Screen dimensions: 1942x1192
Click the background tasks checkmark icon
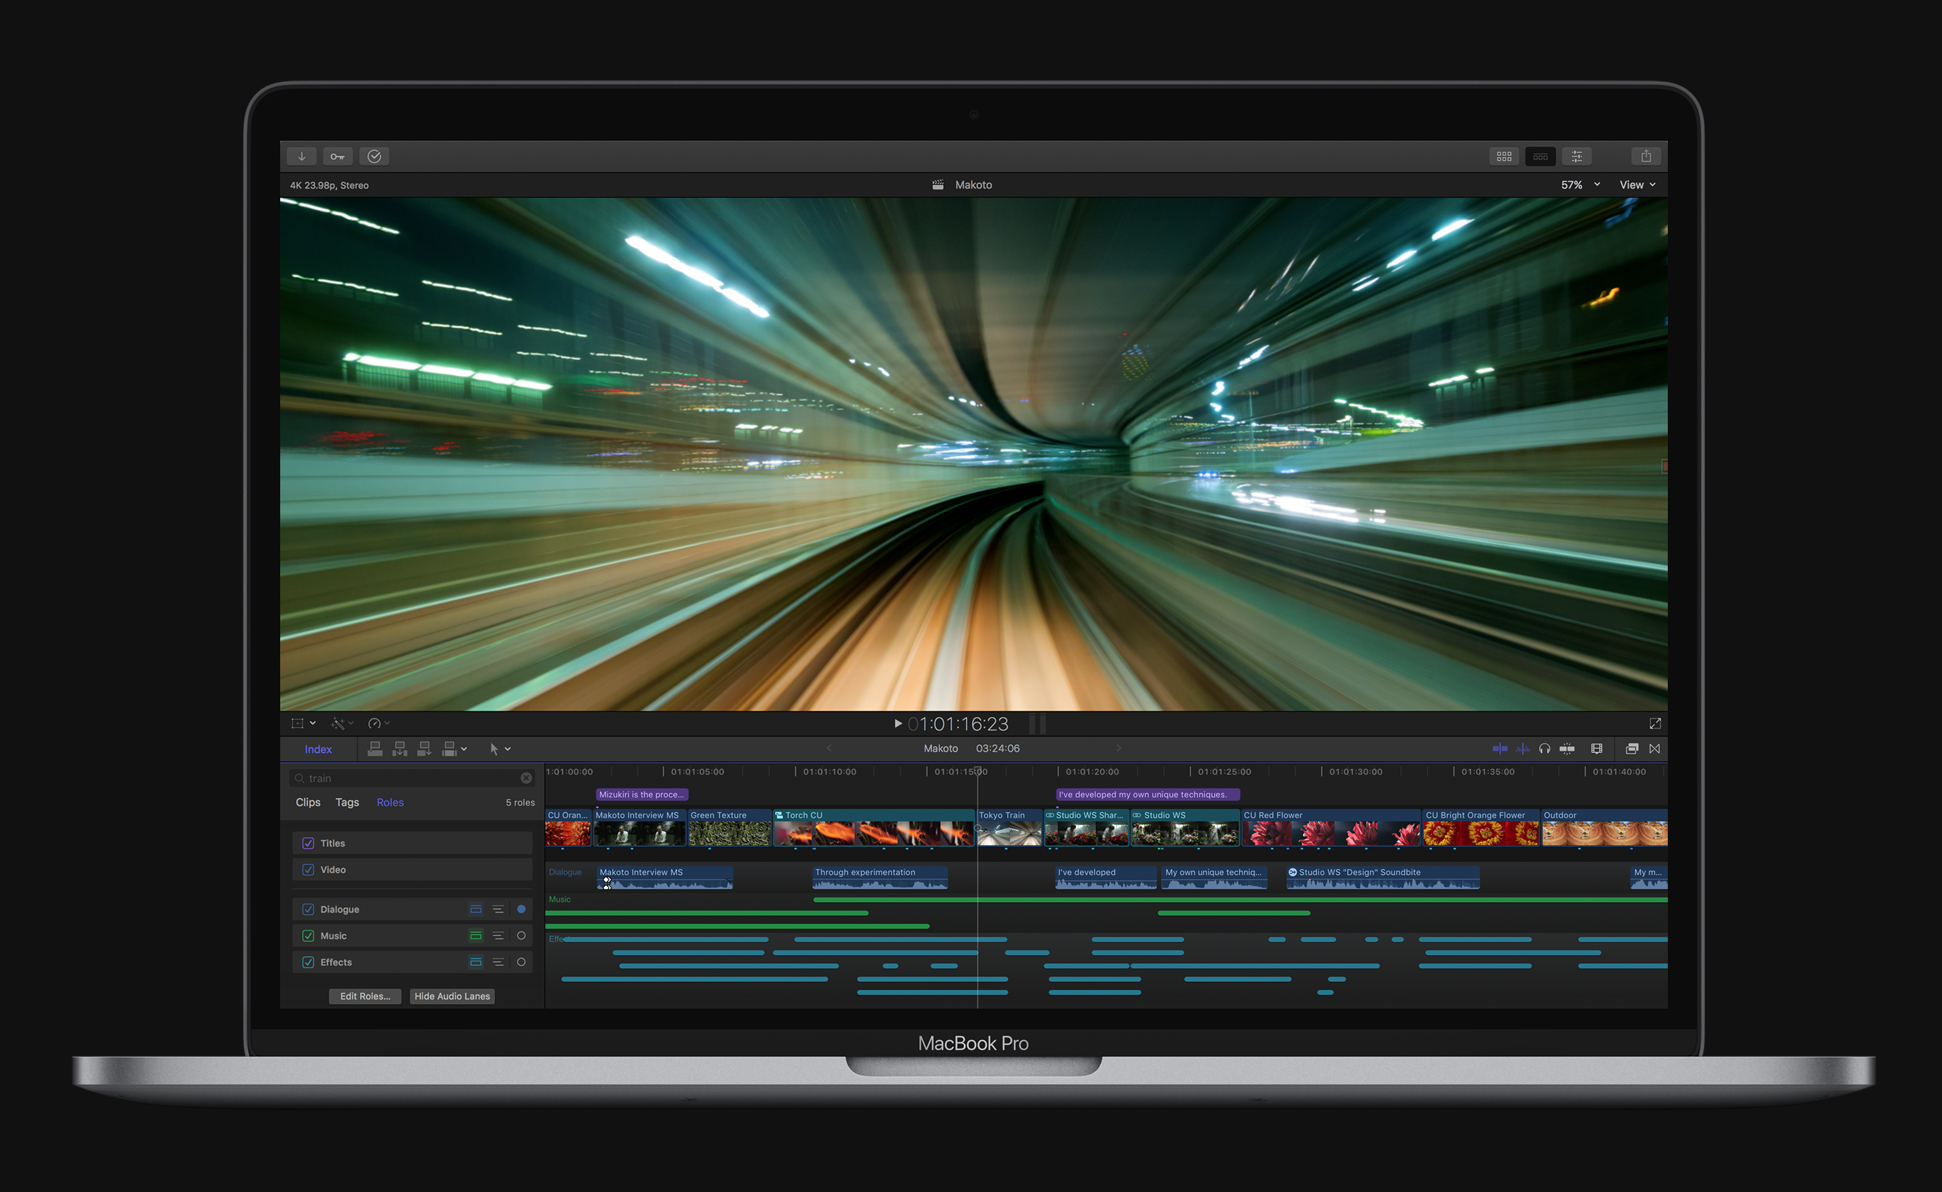374,156
